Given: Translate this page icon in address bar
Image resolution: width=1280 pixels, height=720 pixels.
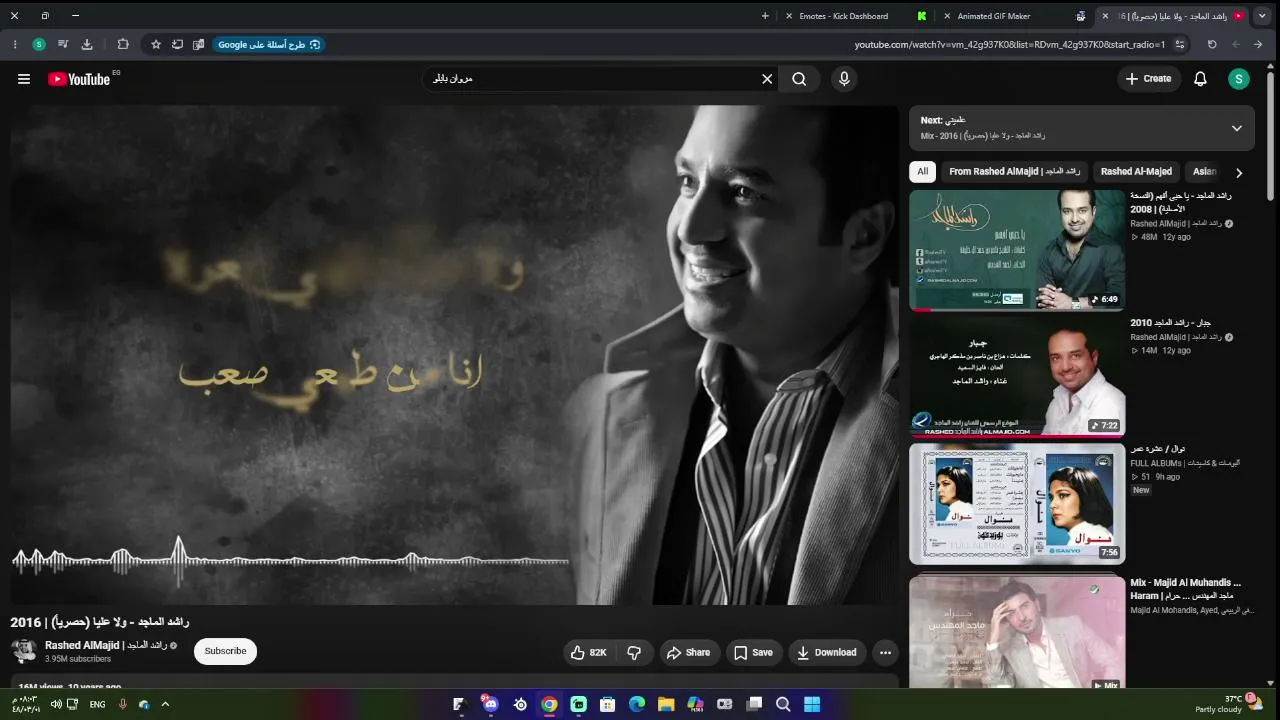Looking at the screenshot, I should [198, 44].
